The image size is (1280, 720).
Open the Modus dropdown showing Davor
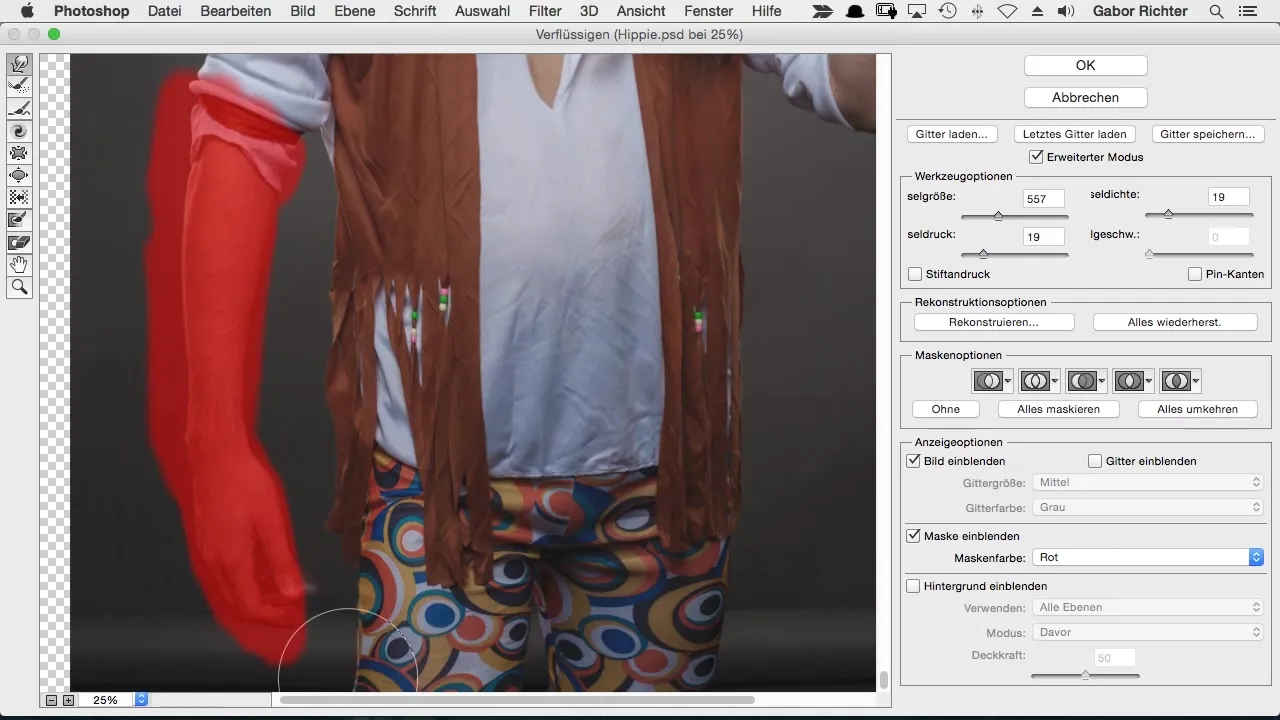1147,632
